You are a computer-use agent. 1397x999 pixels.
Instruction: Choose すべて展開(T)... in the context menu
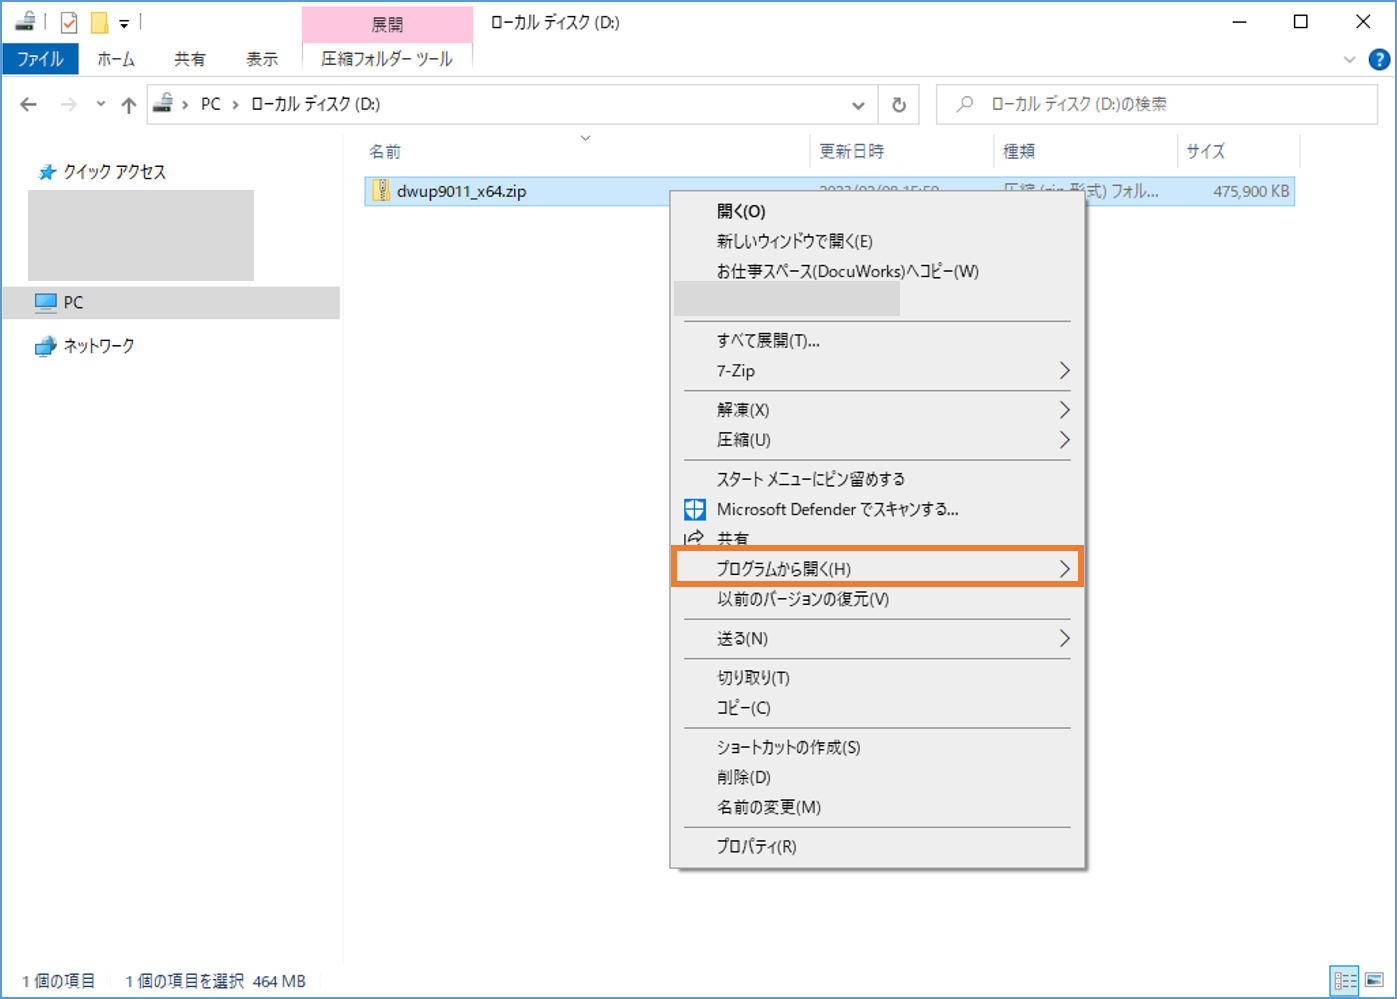[x=877, y=341]
